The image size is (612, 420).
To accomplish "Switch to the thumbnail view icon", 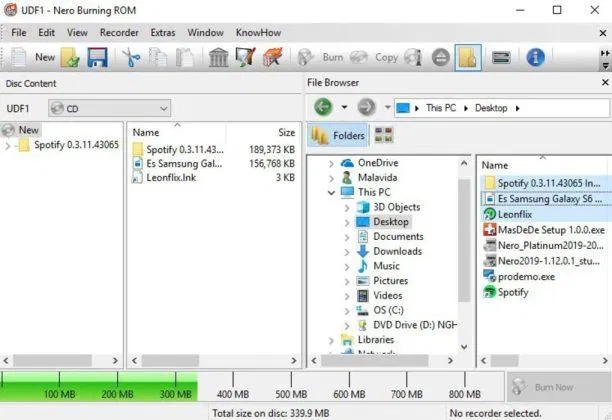I will pyautogui.click(x=384, y=135).
